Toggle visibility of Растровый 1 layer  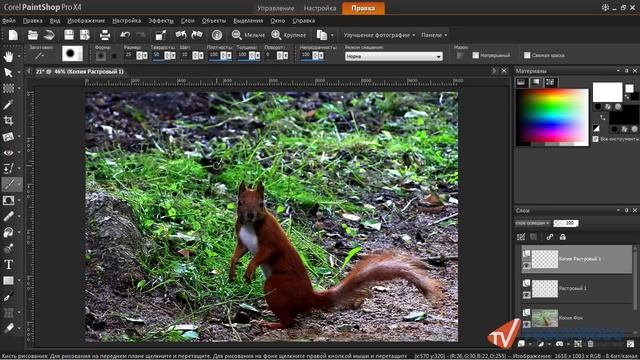coord(527,295)
